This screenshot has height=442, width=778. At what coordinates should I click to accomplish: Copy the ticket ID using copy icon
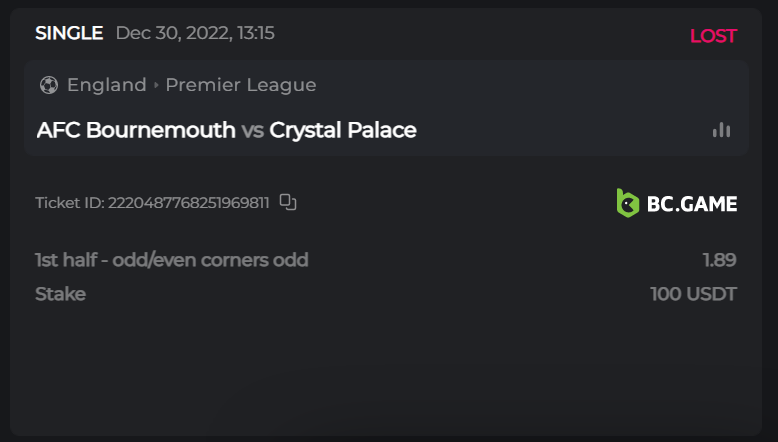click(288, 203)
